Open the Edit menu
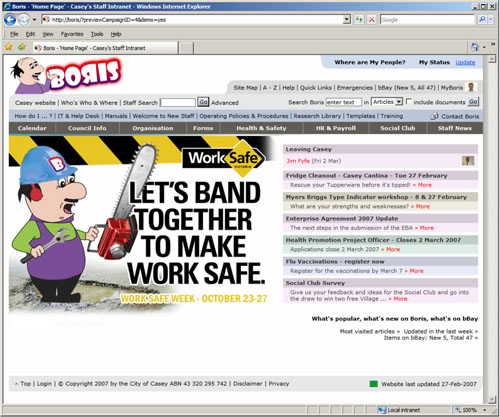 pyautogui.click(x=30, y=34)
